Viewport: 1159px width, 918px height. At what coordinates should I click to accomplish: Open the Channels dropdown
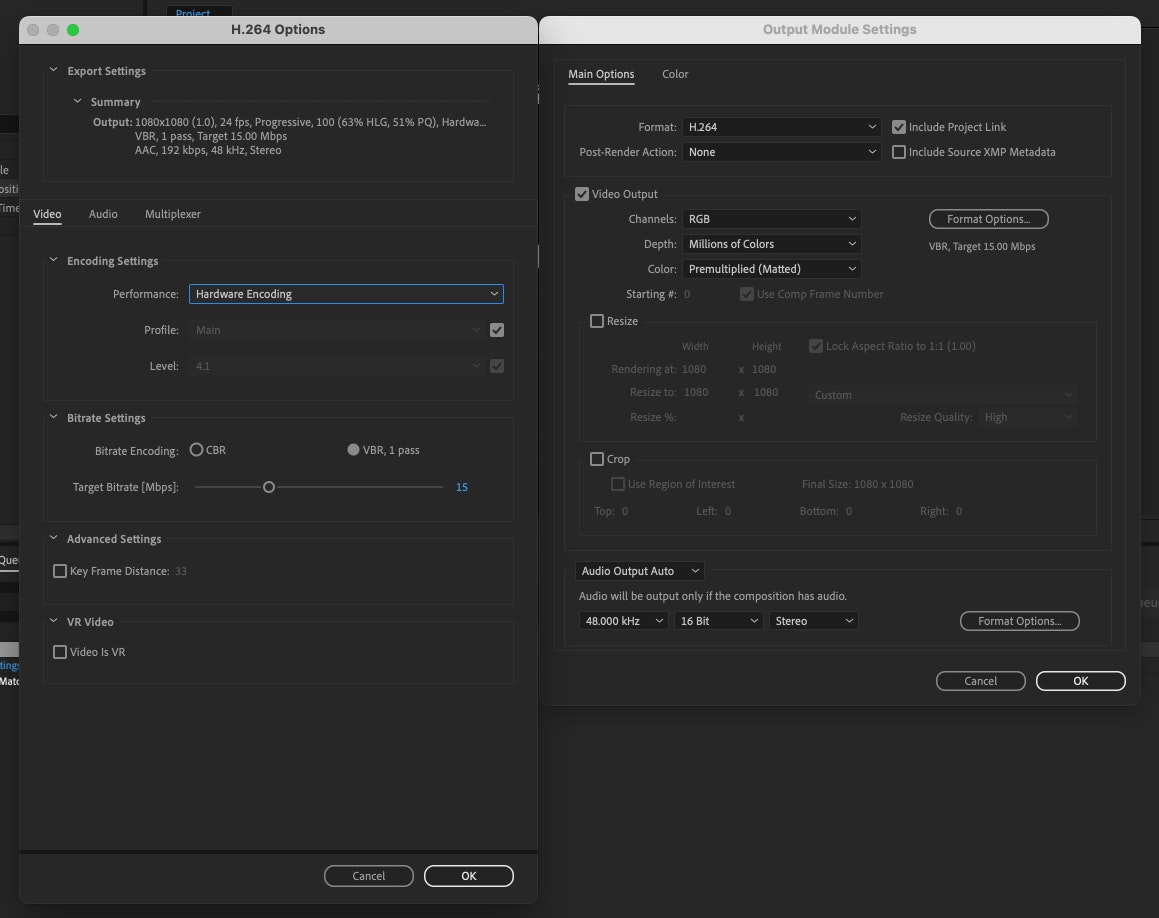(x=772, y=219)
